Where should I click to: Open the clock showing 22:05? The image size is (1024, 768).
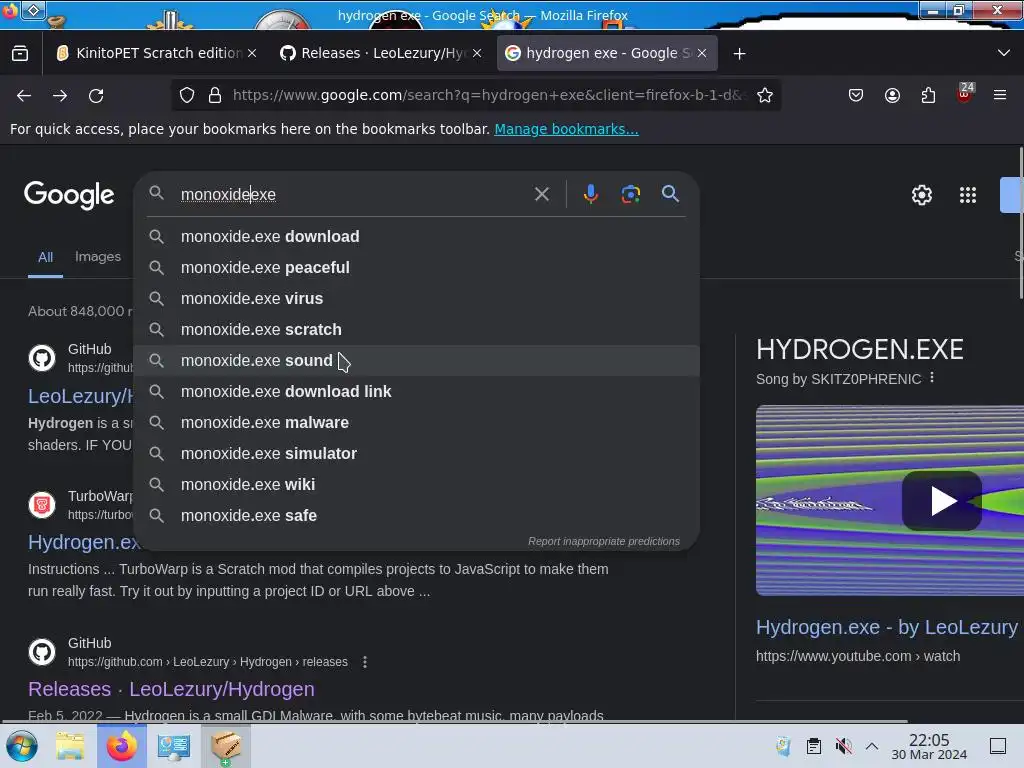pyautogui.click(x=929, y=746)
